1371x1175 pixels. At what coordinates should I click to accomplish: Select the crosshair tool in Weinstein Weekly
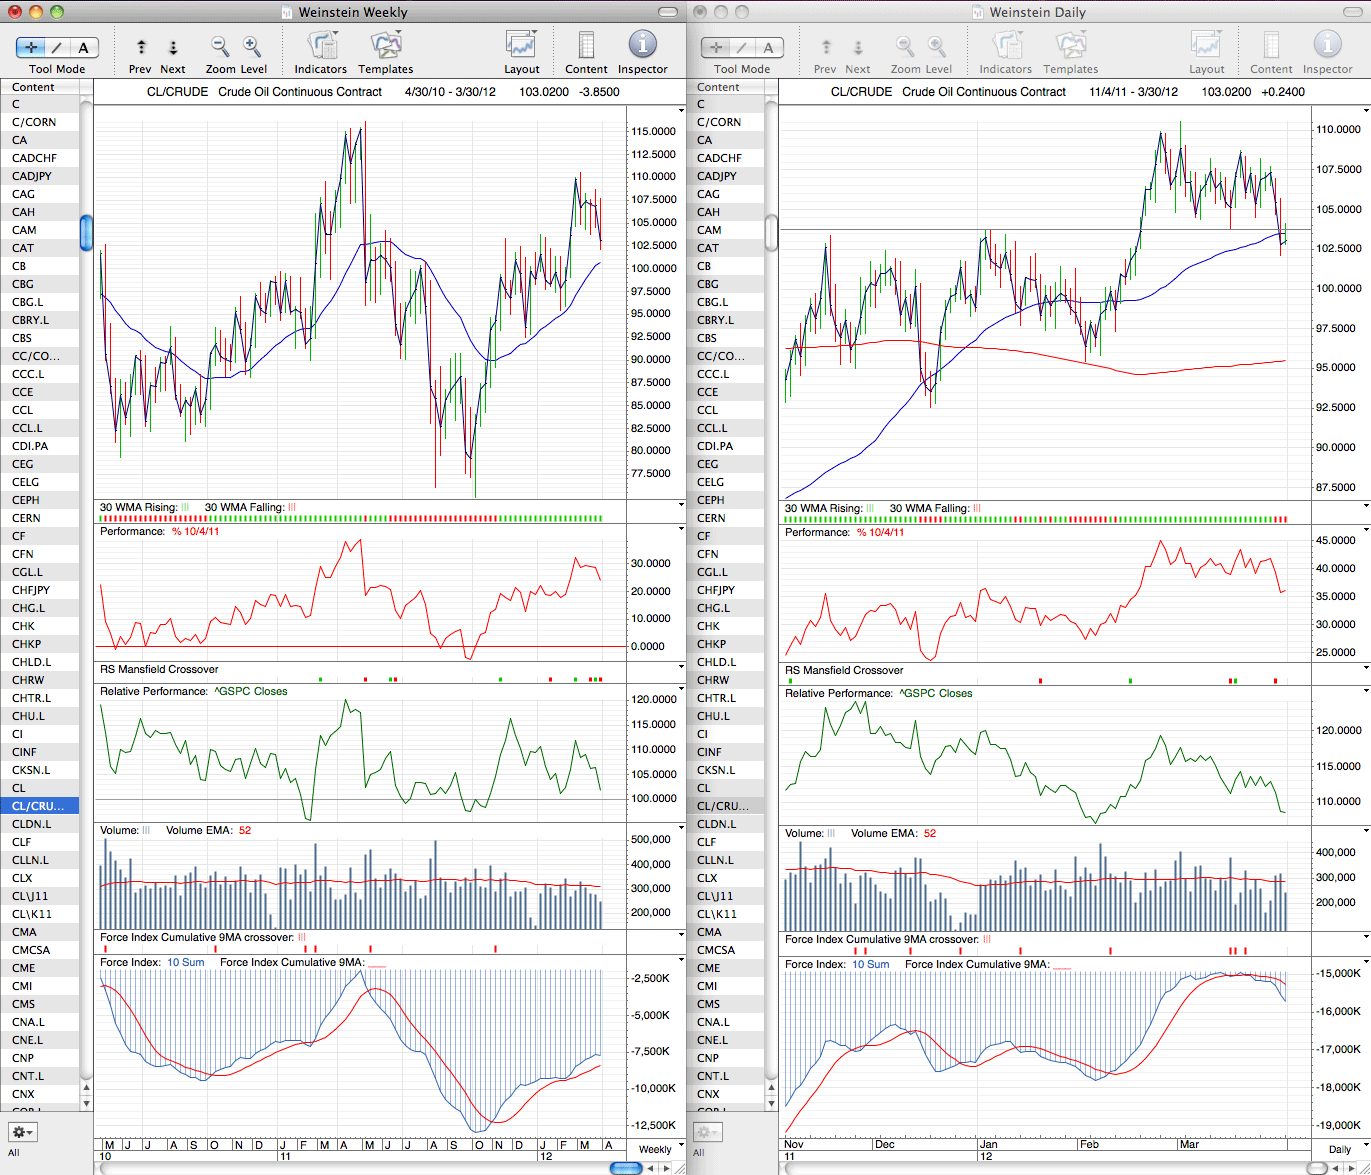(x=31, y=47)
